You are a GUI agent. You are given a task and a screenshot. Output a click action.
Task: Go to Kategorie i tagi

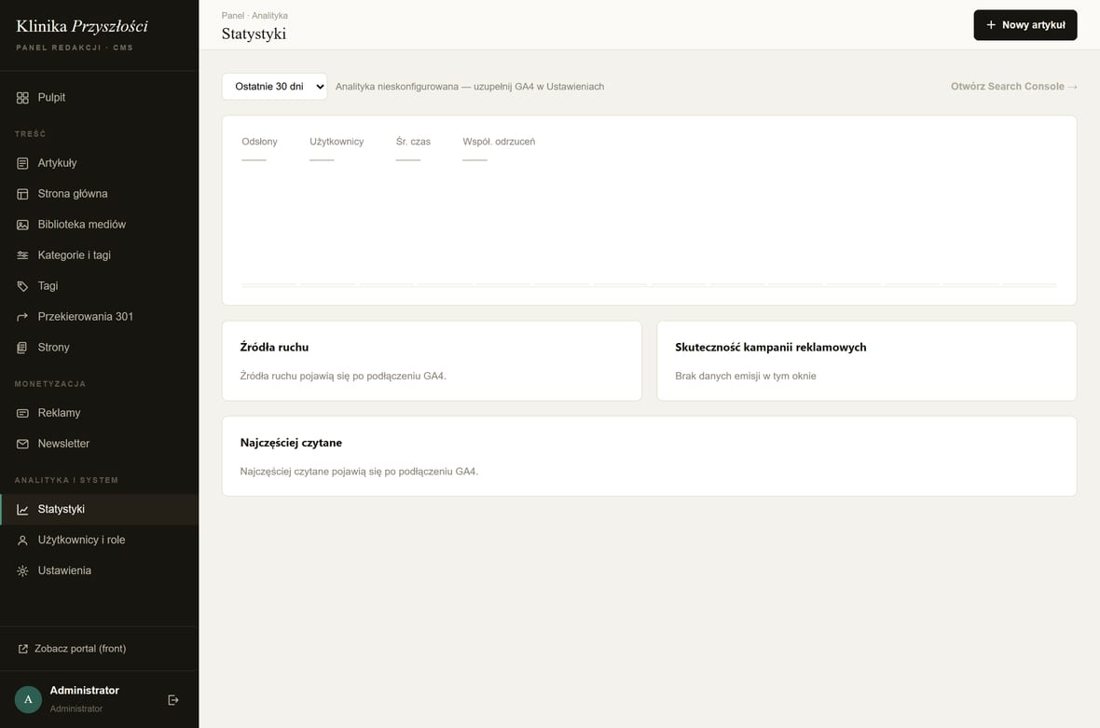point(99,255)
